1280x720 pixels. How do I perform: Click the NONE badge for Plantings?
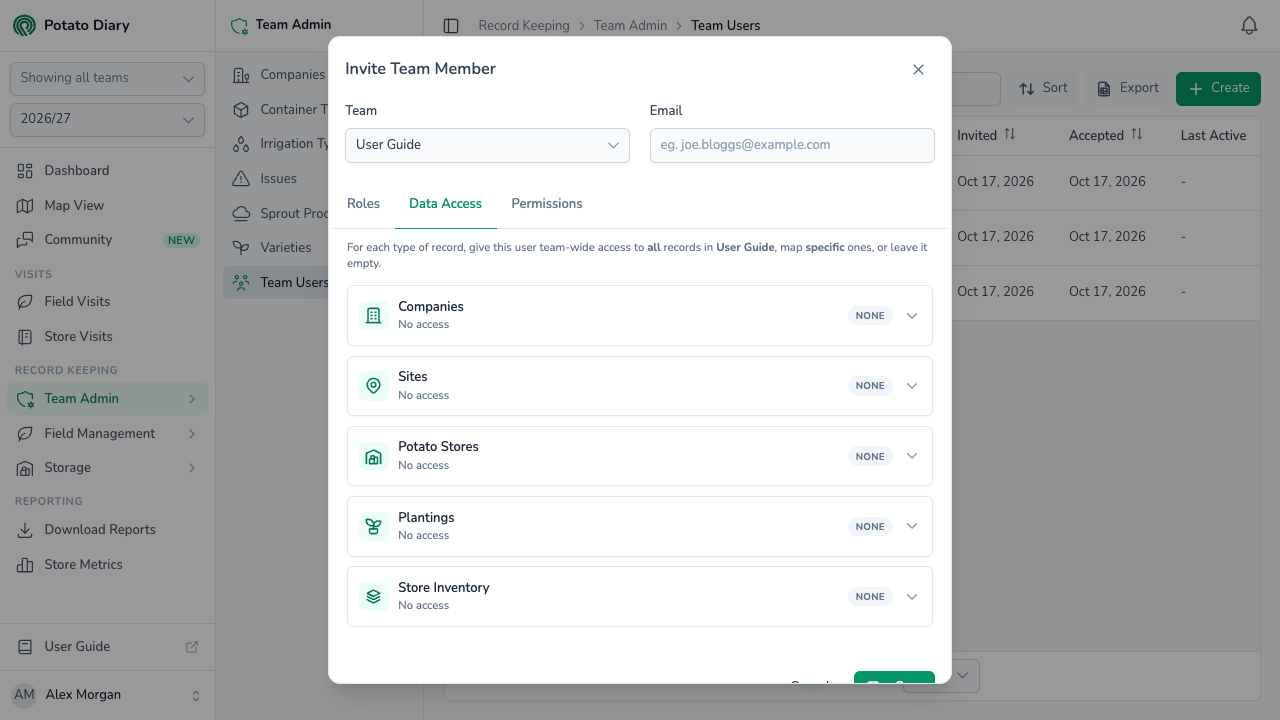click(870, 527)
